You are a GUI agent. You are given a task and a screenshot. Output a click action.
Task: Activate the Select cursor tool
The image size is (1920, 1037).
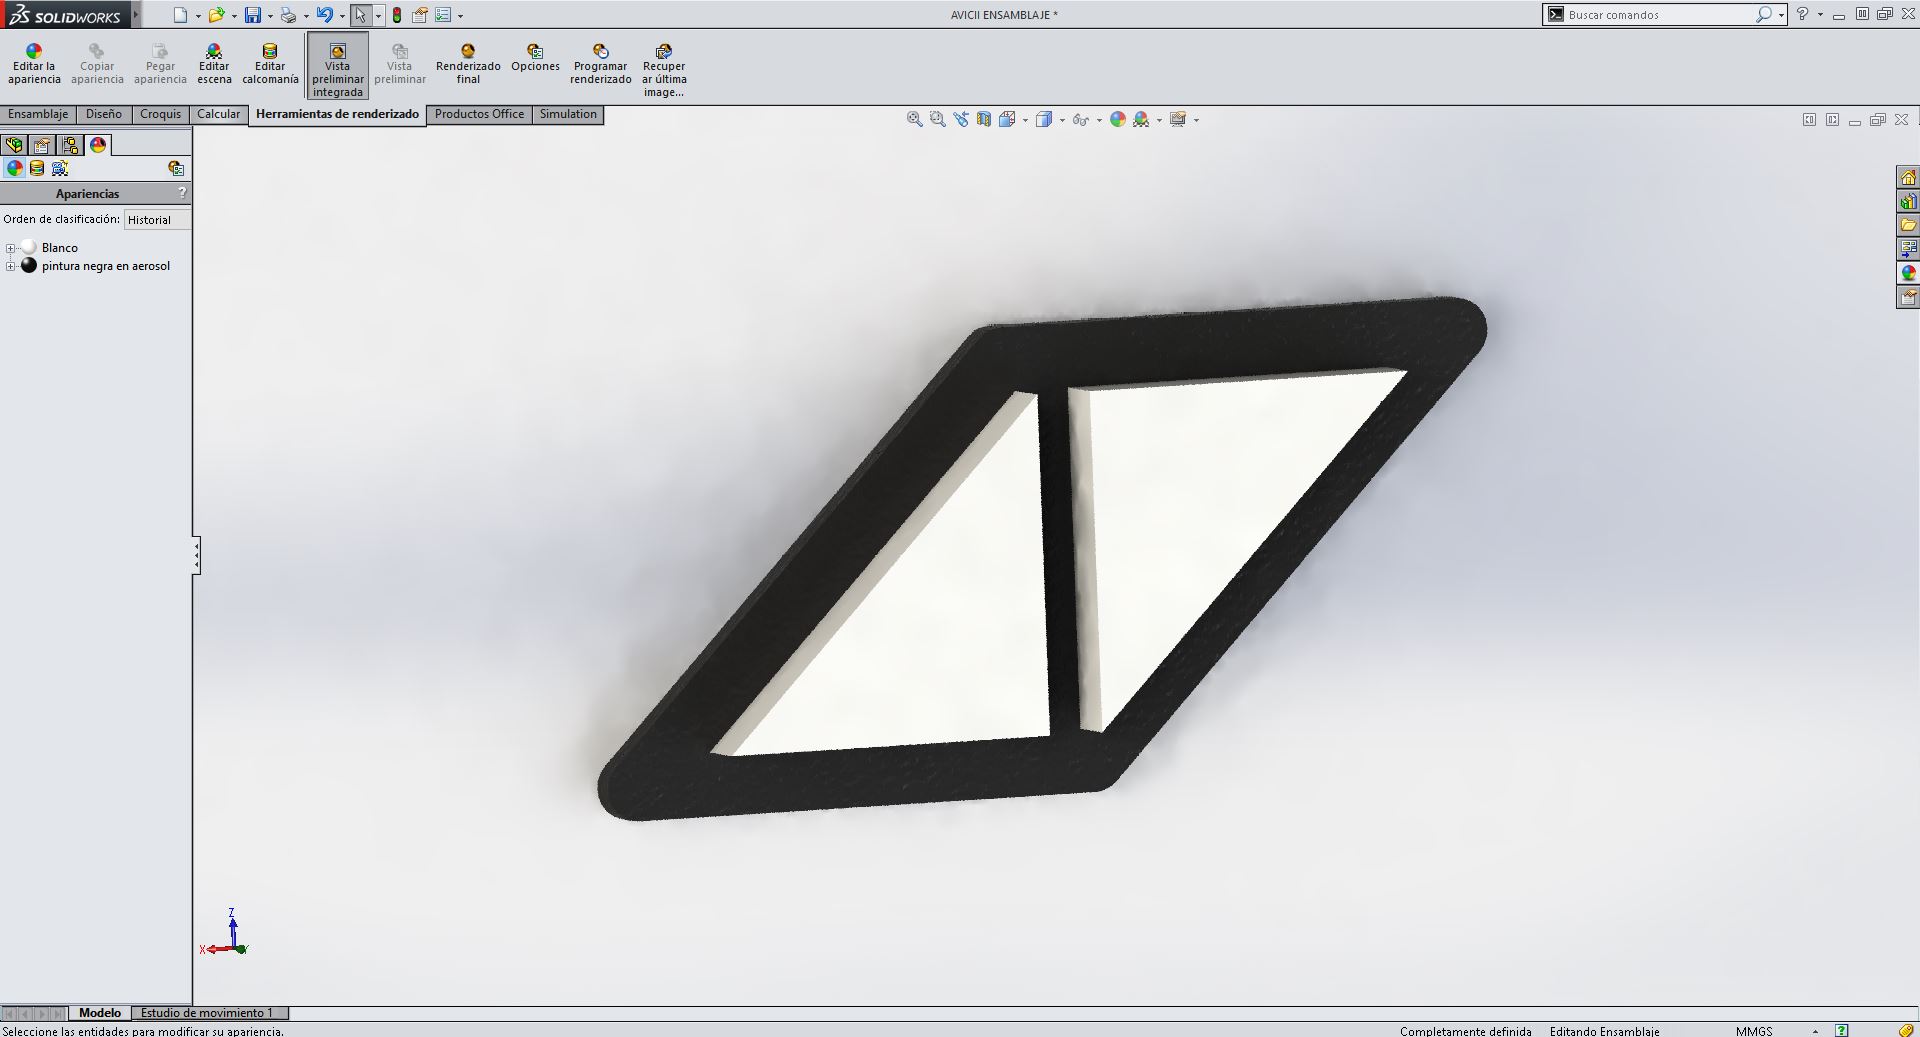pyautogui.click(x=360, y=15)
